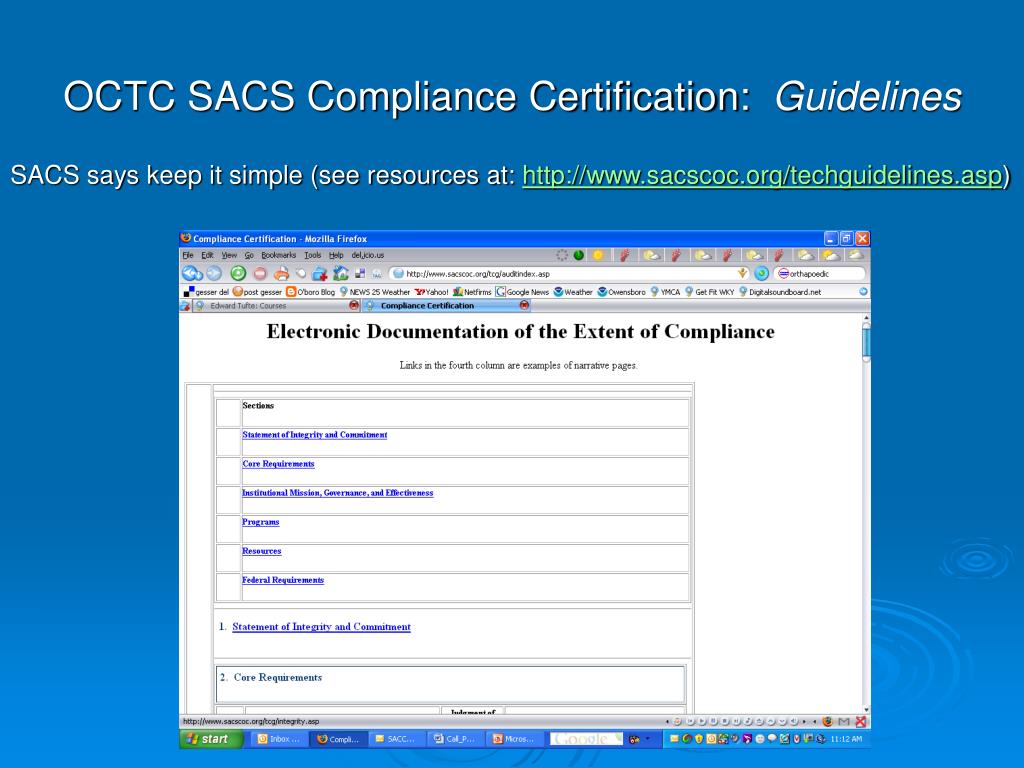Open the Digitalsoundboard.net bookmark
Image resolution: width=1024 pixels, height=768 pixels.
780,292
